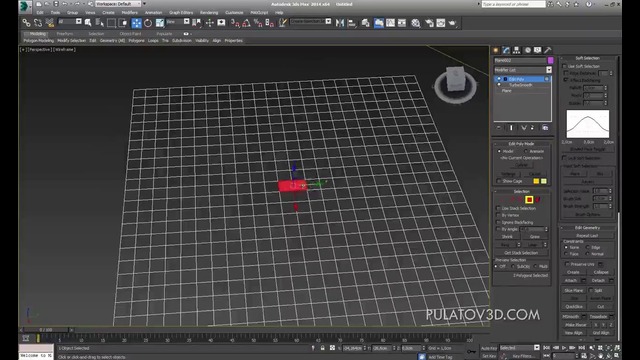Open the Create command panel tab
The image size is (640, 360).
pos(496,50)
